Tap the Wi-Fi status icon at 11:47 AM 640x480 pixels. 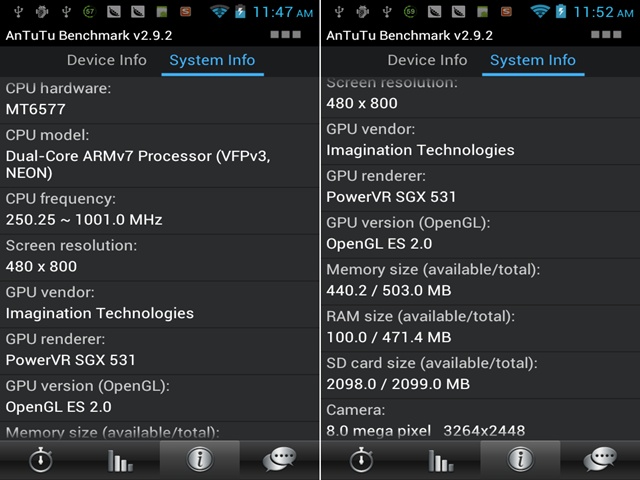pos(219,11)
